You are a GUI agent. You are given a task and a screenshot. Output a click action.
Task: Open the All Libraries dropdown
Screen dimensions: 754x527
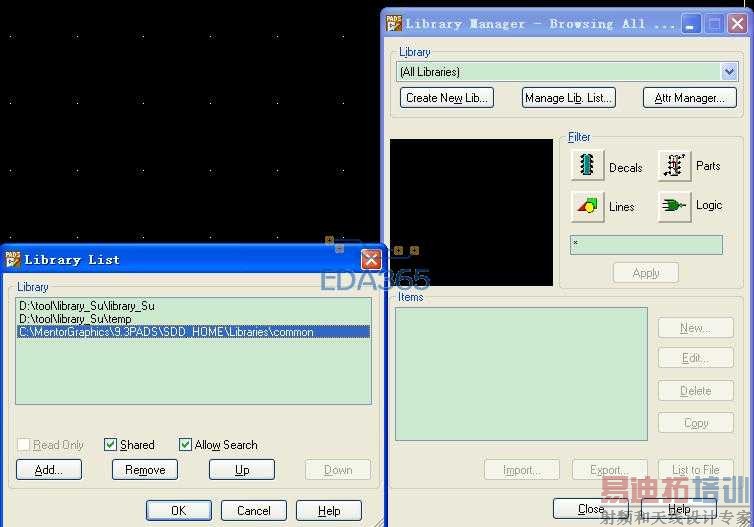[x=729, y=72]
